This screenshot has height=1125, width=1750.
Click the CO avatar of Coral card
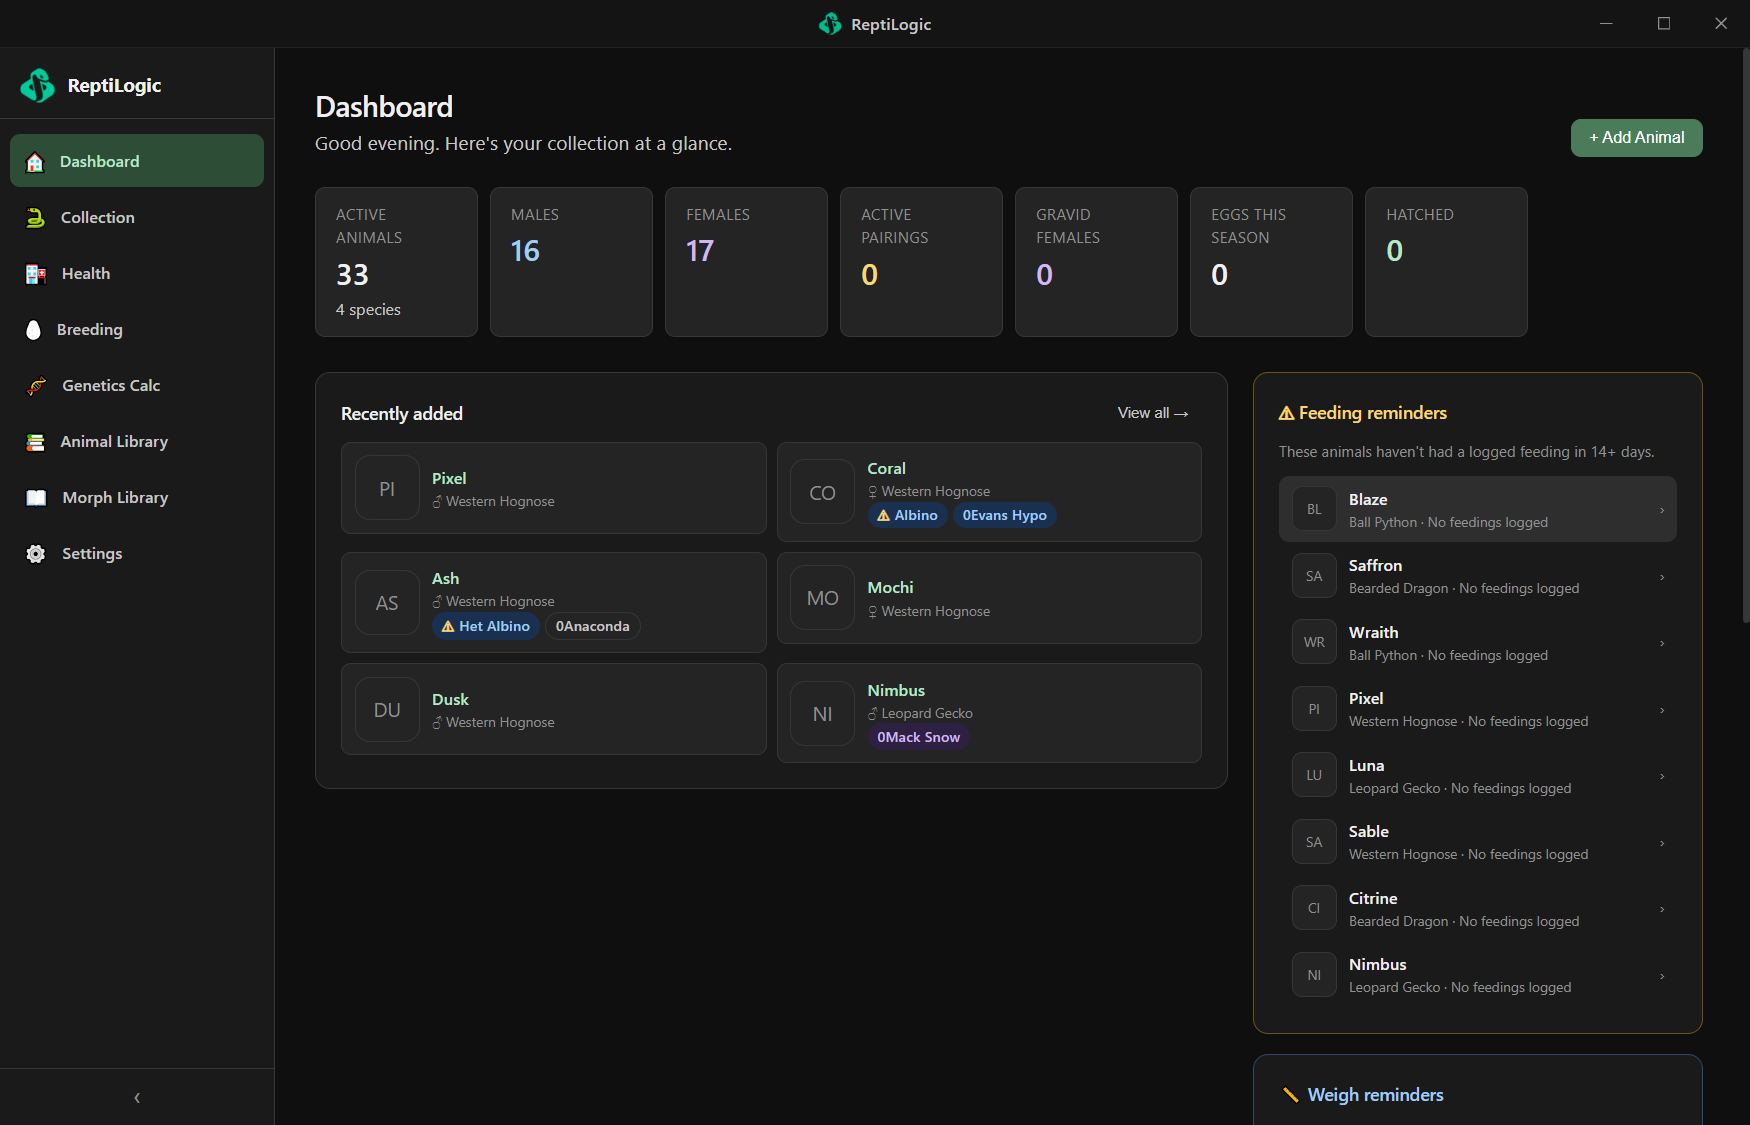point(822,492)
